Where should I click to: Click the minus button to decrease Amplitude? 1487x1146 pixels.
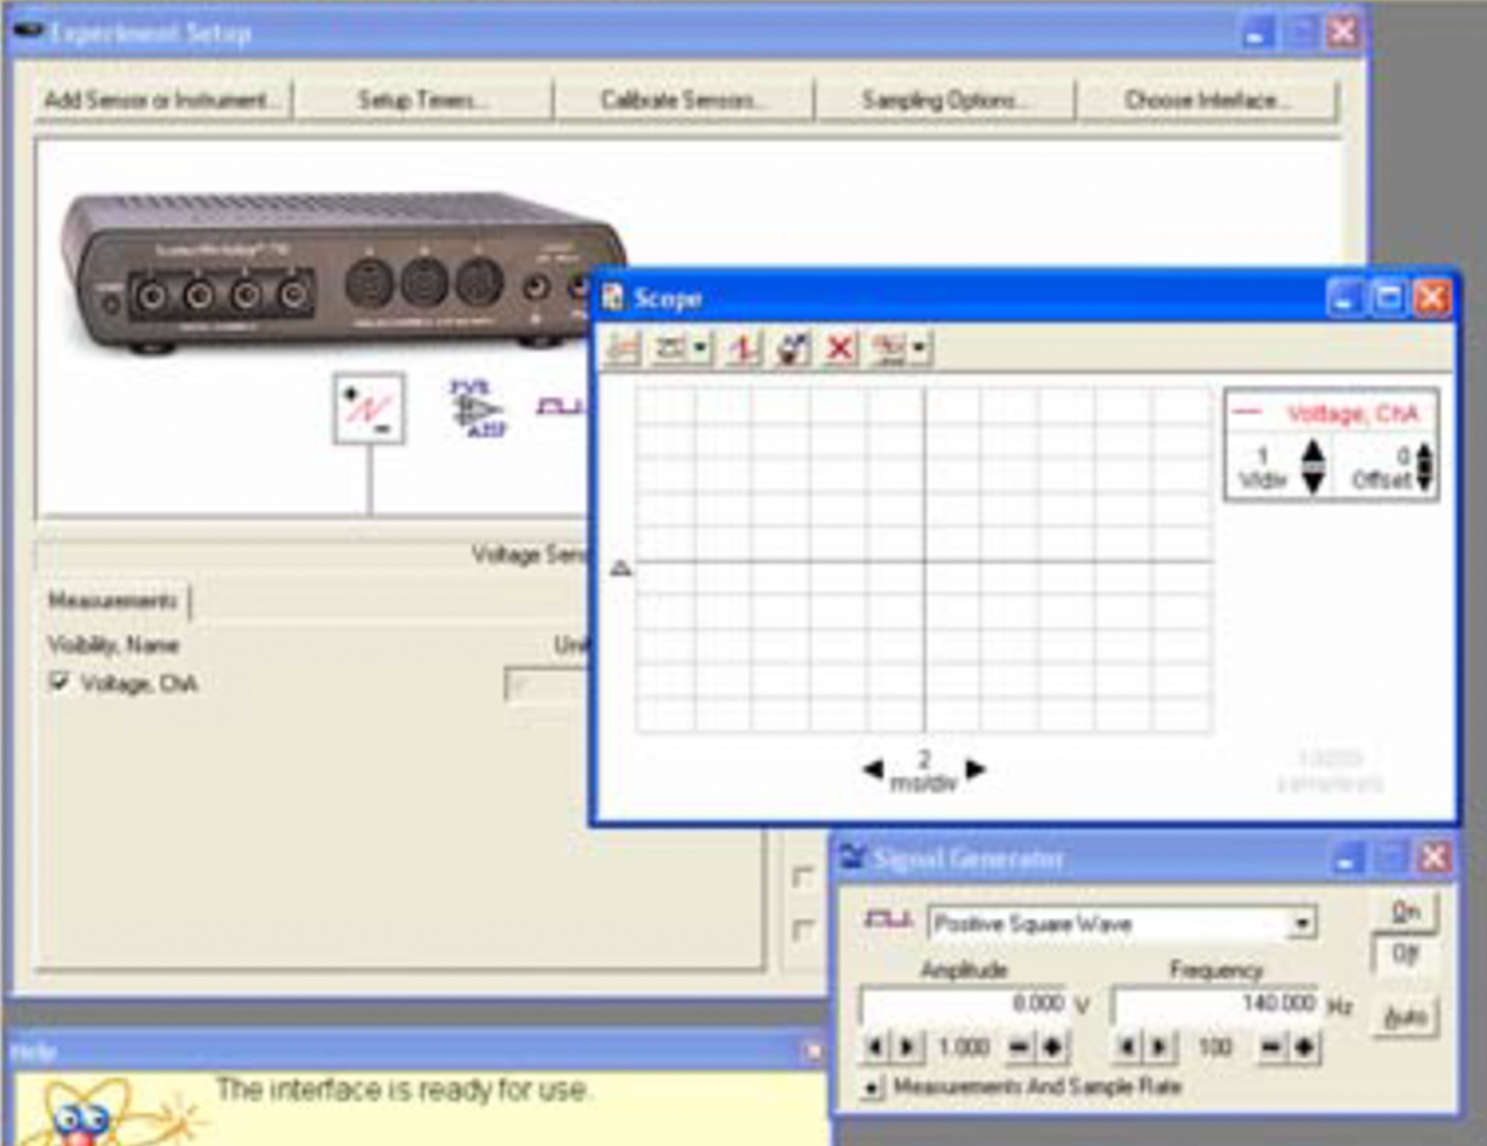tap(1019, 1047)
